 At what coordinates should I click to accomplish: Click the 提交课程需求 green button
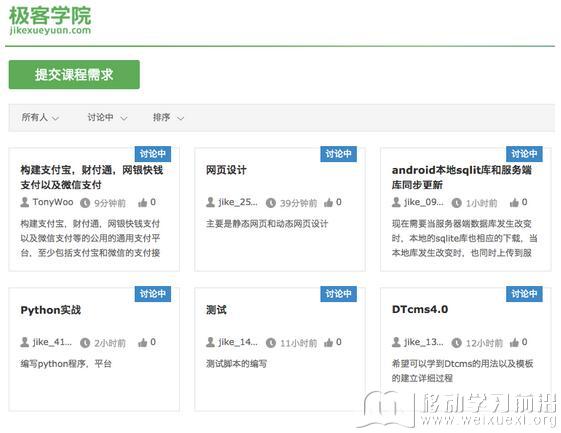point(74,74)
